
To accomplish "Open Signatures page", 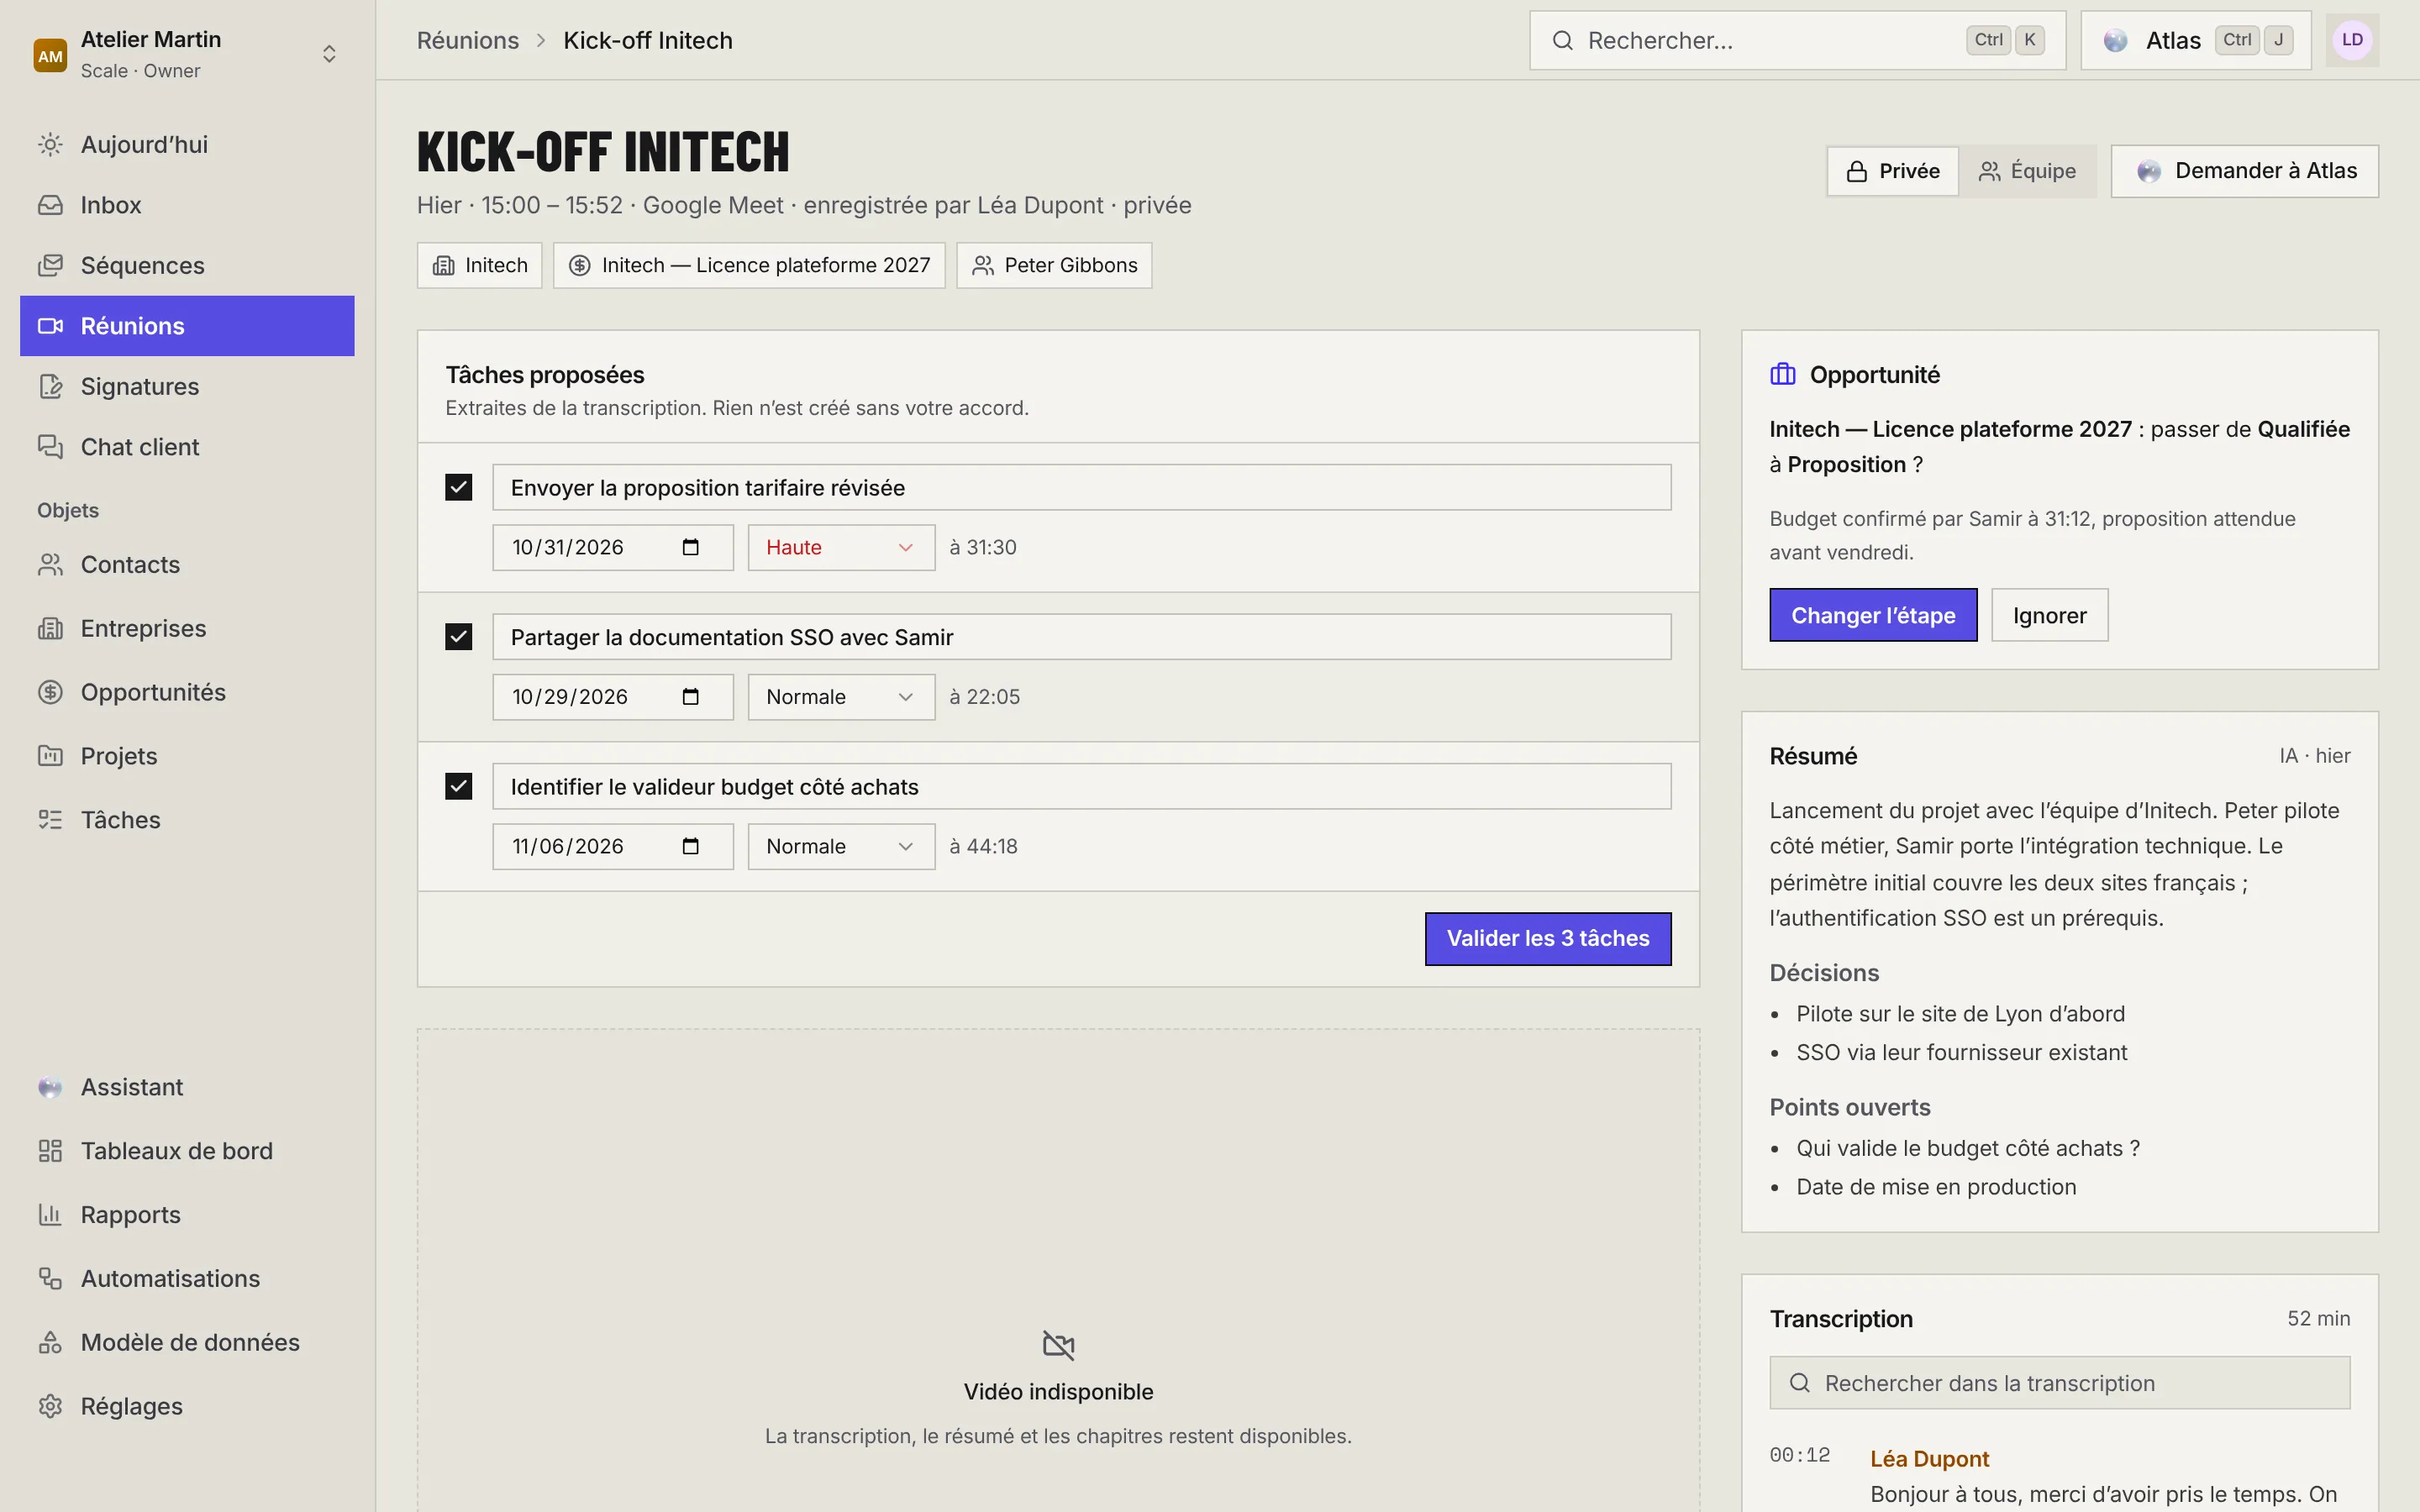I will click(x=187, y=386).
